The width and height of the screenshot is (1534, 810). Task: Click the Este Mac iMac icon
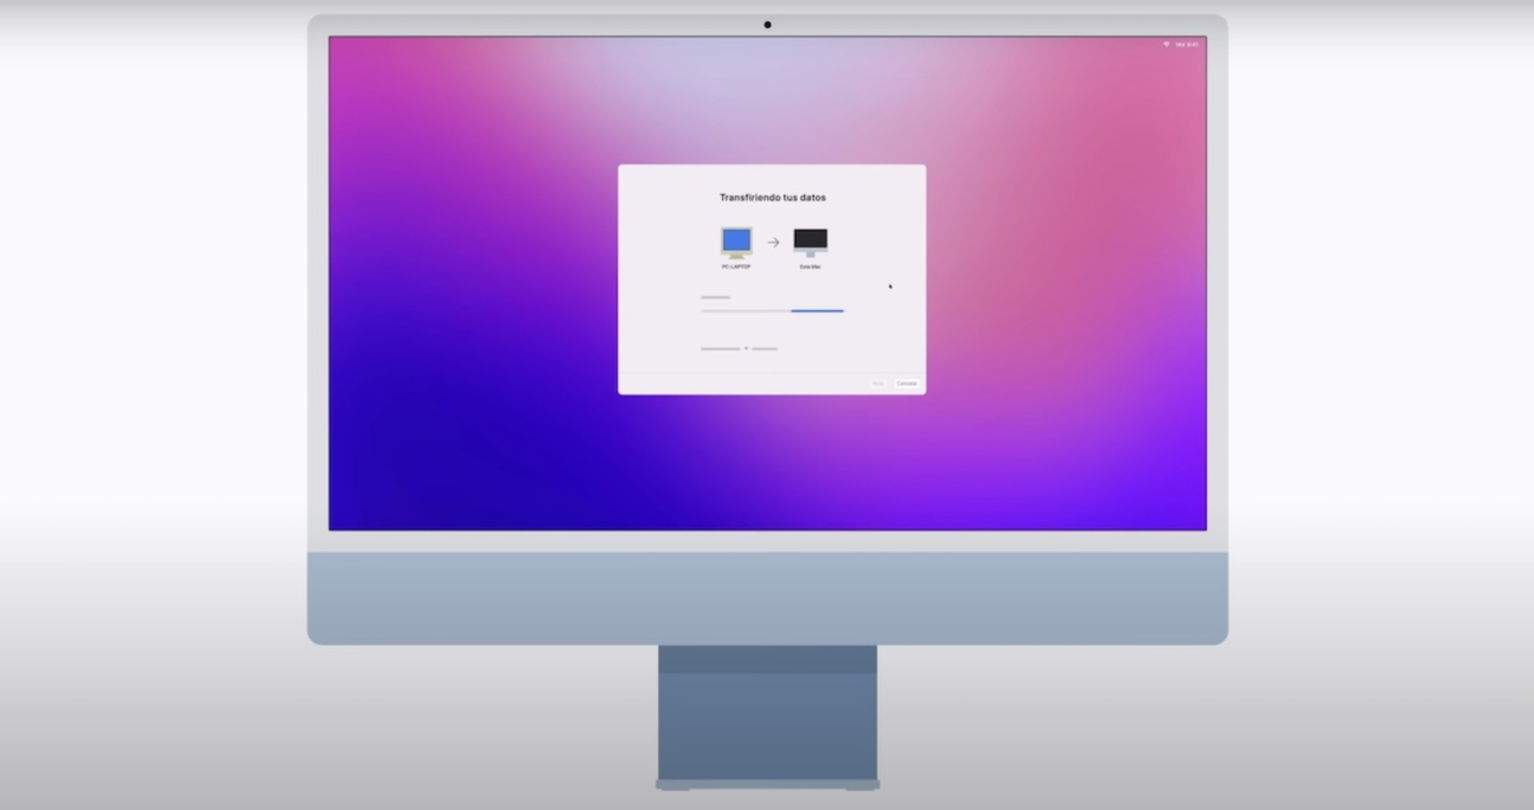(811, 241)
